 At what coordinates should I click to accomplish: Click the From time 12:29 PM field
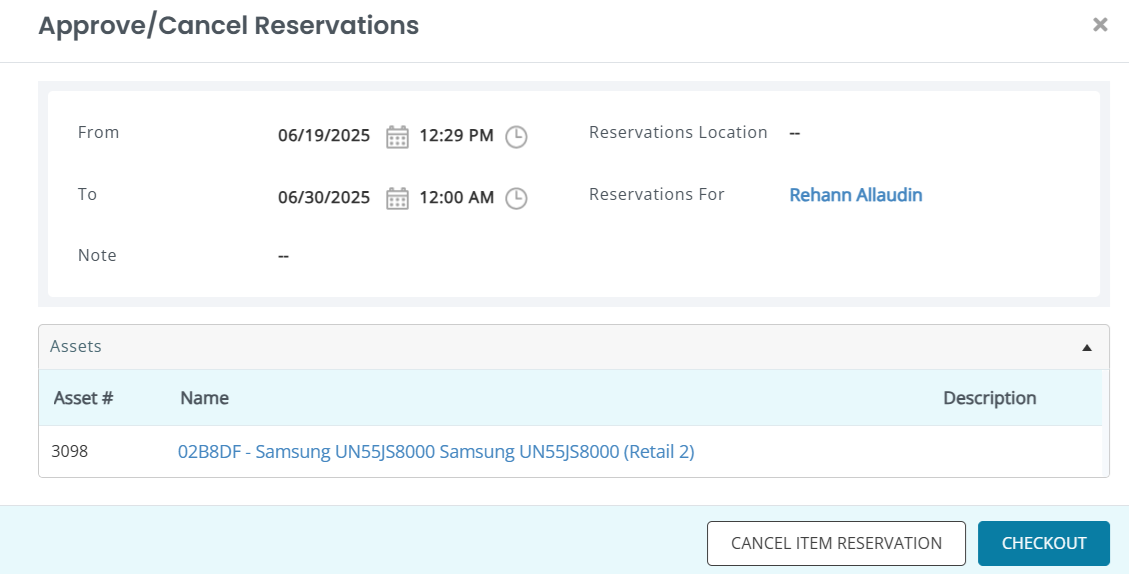coord(456,136)
